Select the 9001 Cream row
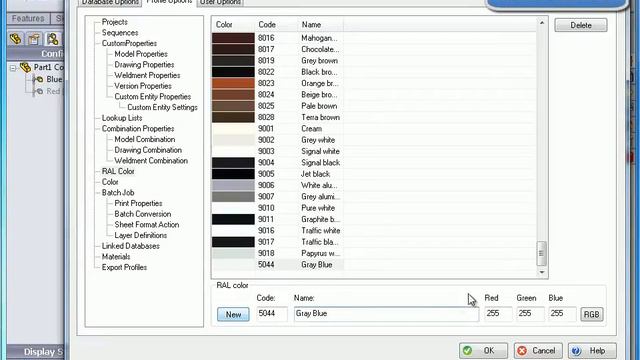The height and width of the screenshot is (360, 640). pyautogui.click(x=373, y=129)
